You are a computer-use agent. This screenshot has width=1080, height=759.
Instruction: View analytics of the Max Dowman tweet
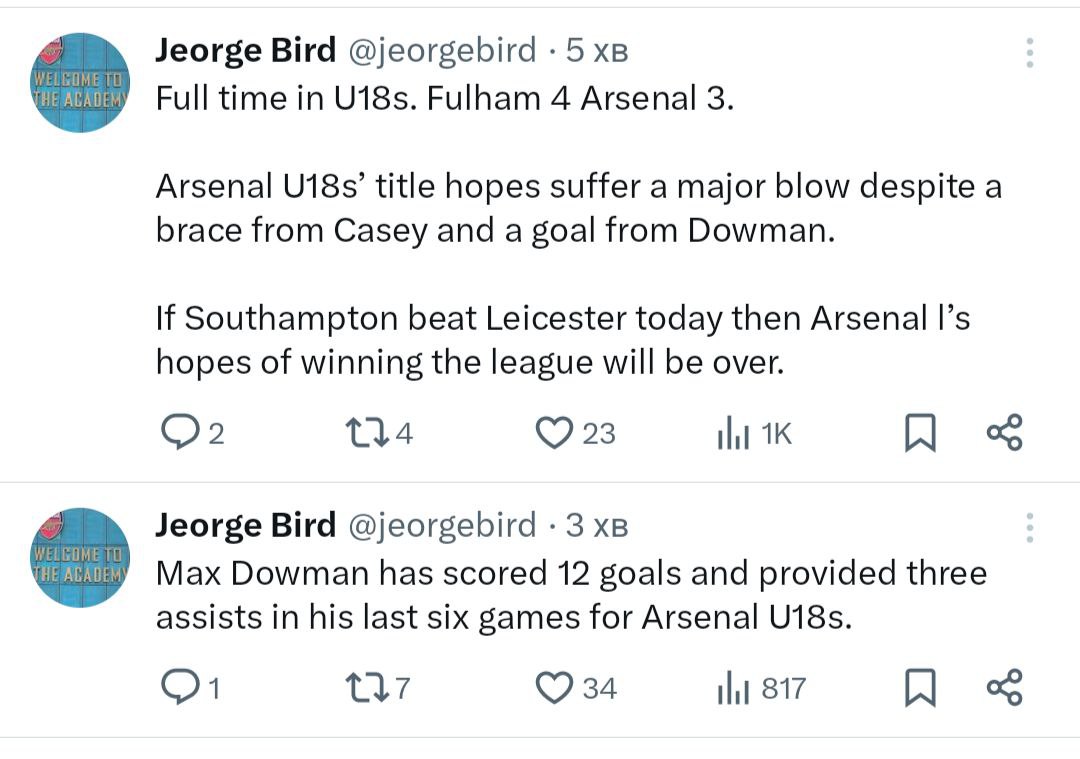pos(733,688)
